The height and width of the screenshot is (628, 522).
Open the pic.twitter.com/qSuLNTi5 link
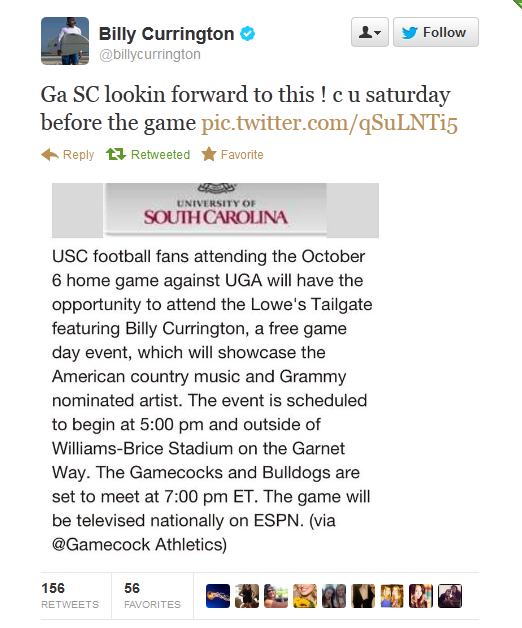point(329,123)
